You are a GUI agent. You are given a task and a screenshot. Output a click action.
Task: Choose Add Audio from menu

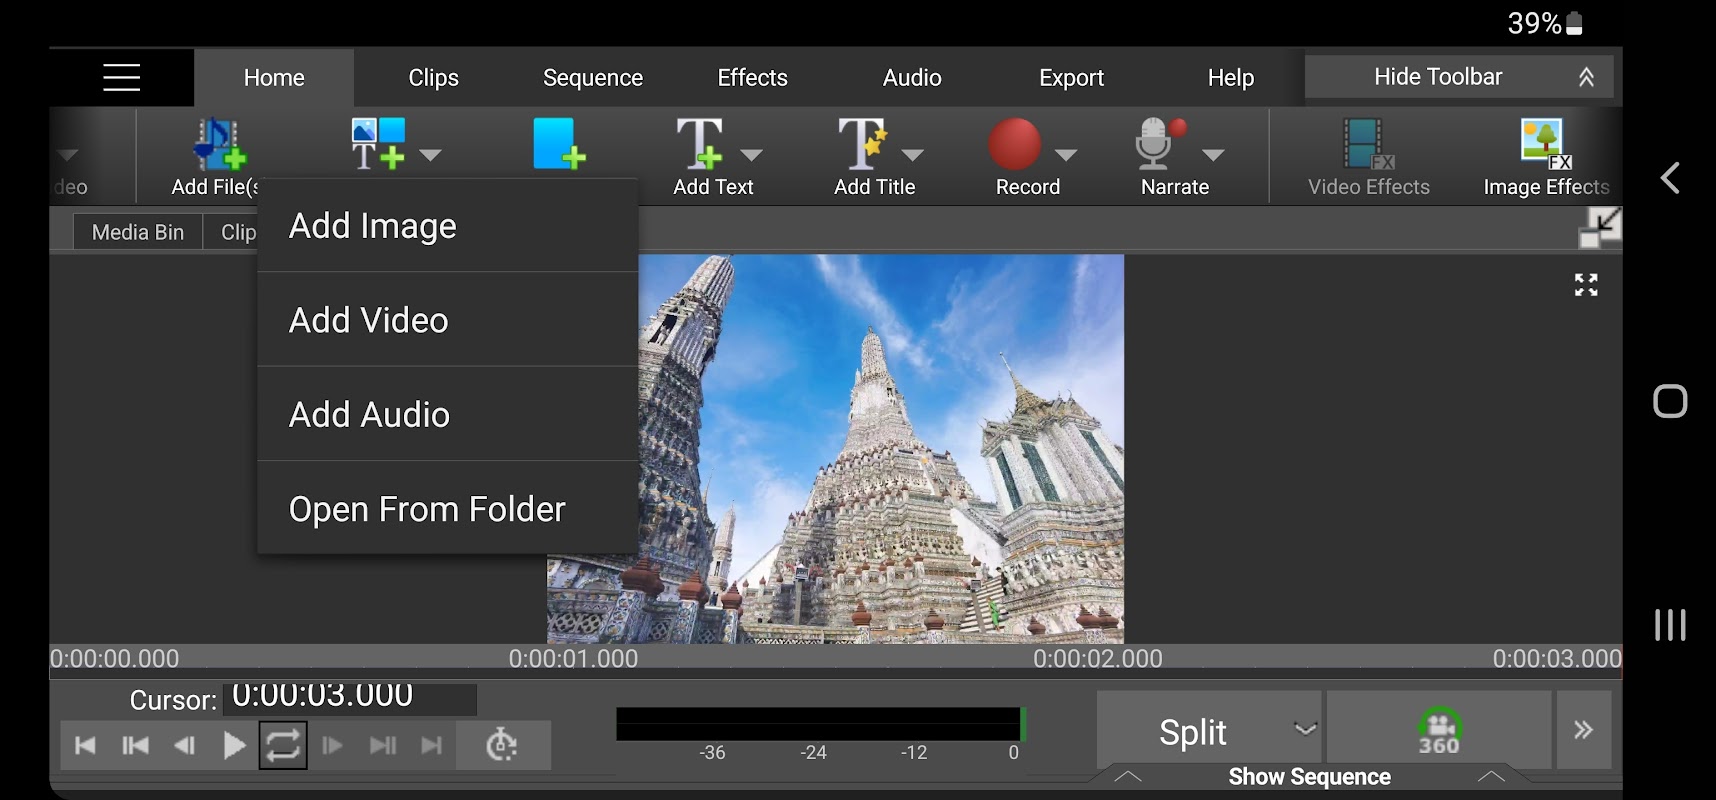(x=448, y=414)
